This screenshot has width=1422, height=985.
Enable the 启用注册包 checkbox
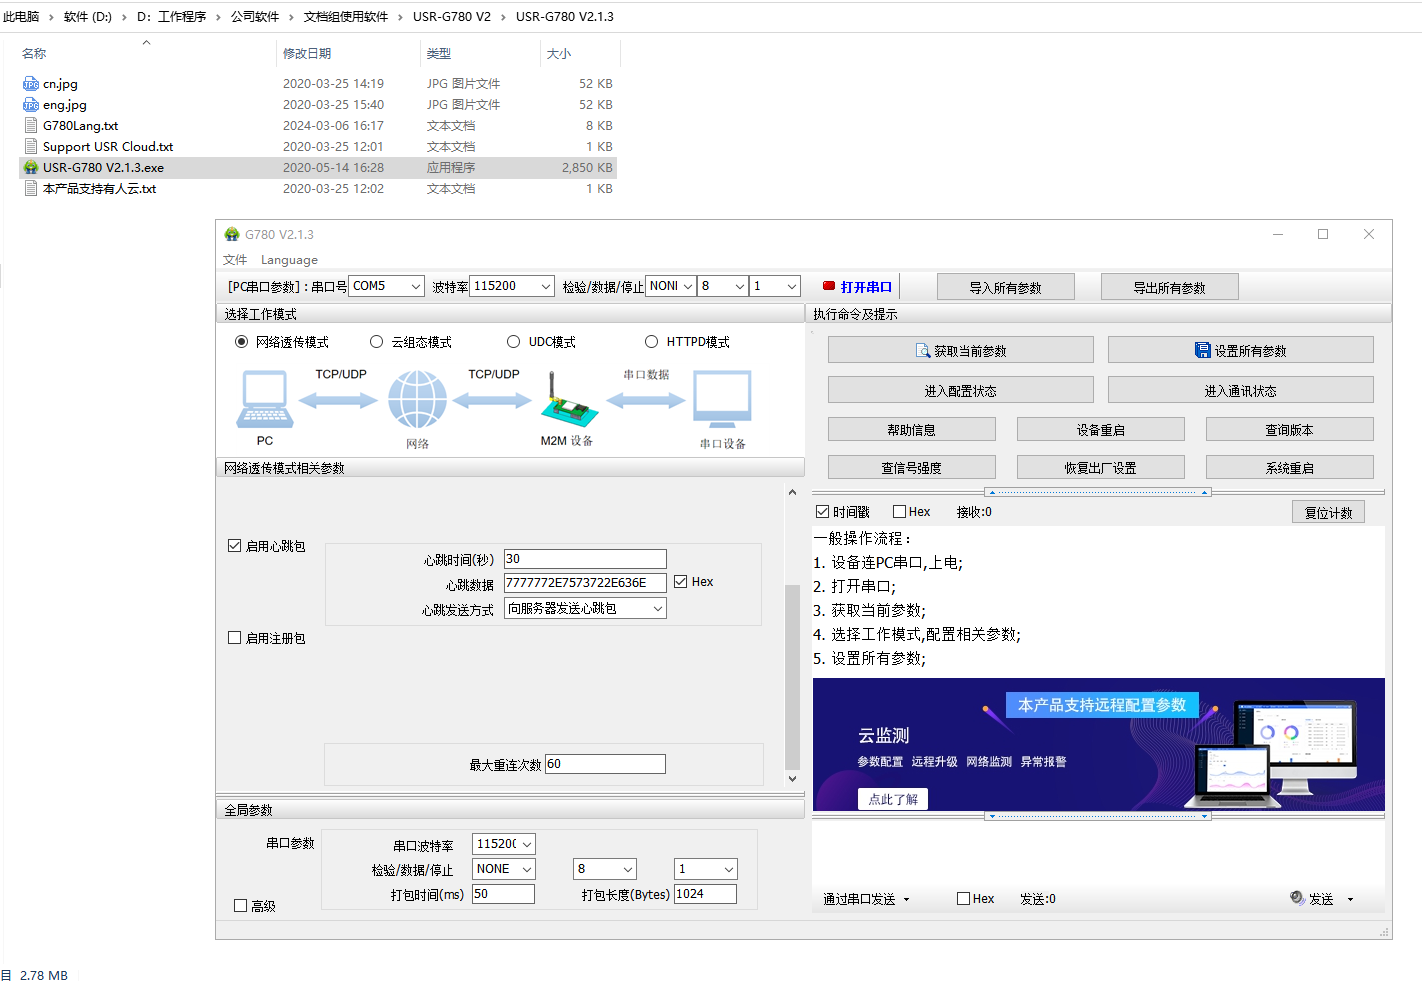click(235, 638)
